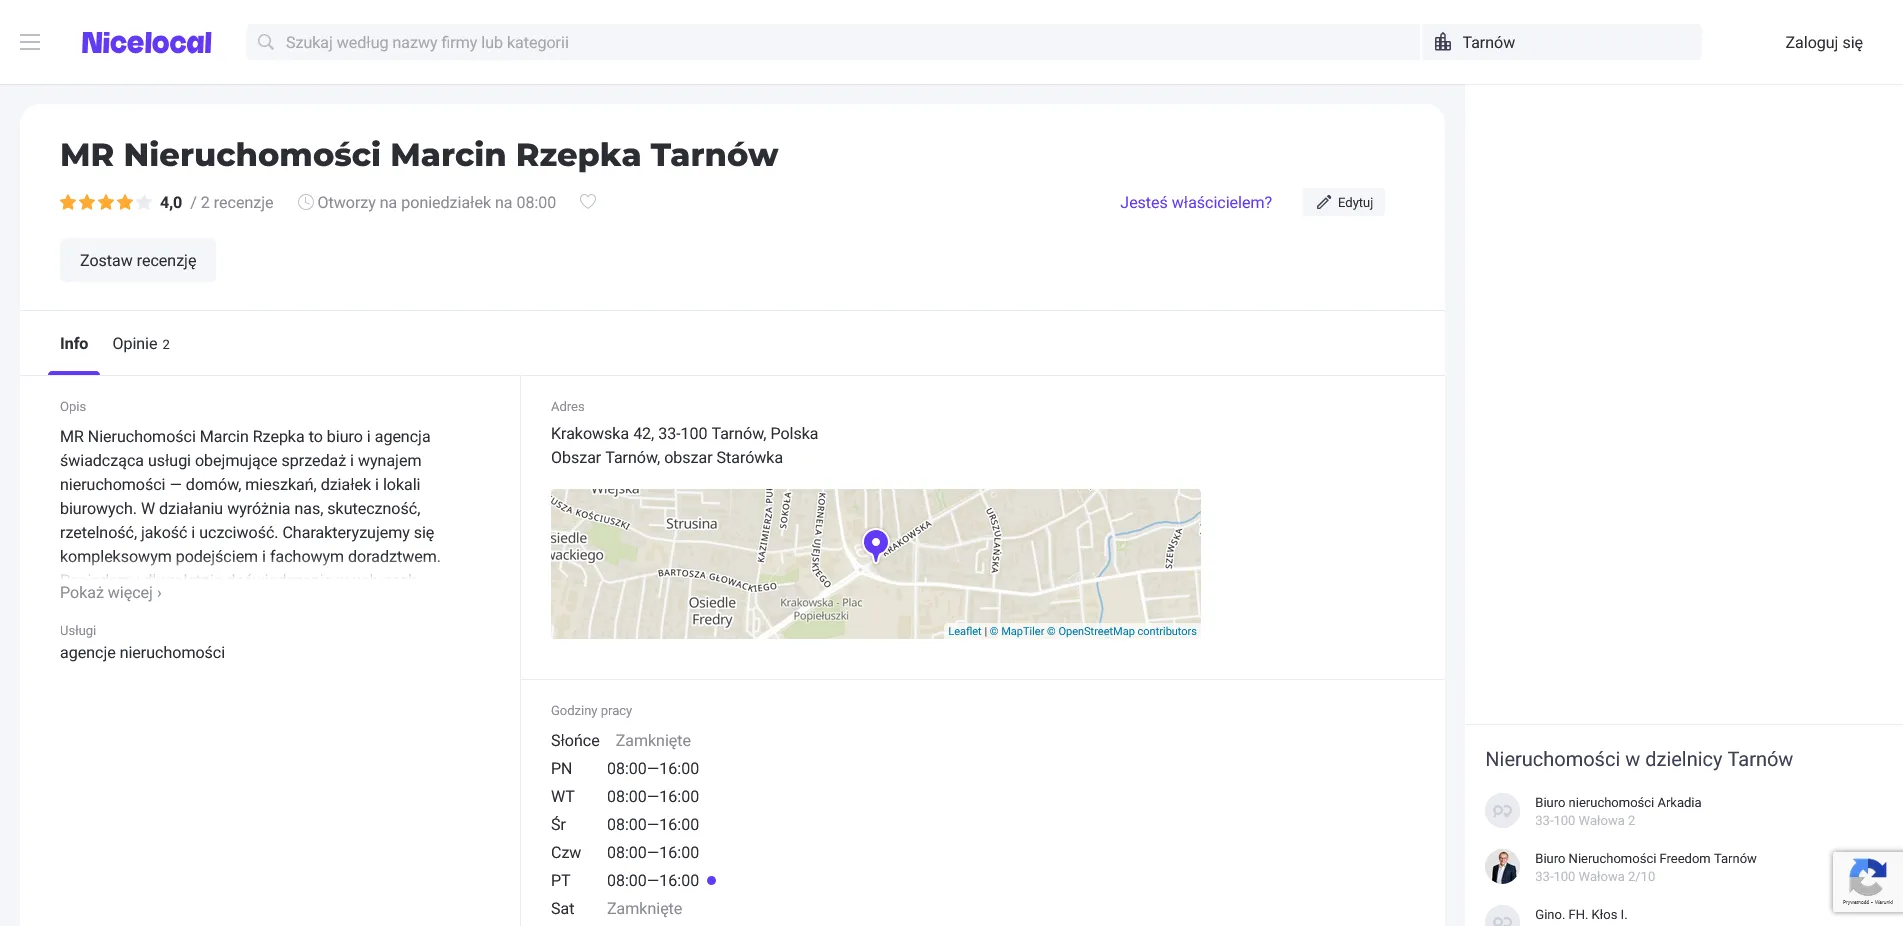This screenshot has width=1903, height=926.
Task: Click the 4,0 rating value
Action: [171, 202]
